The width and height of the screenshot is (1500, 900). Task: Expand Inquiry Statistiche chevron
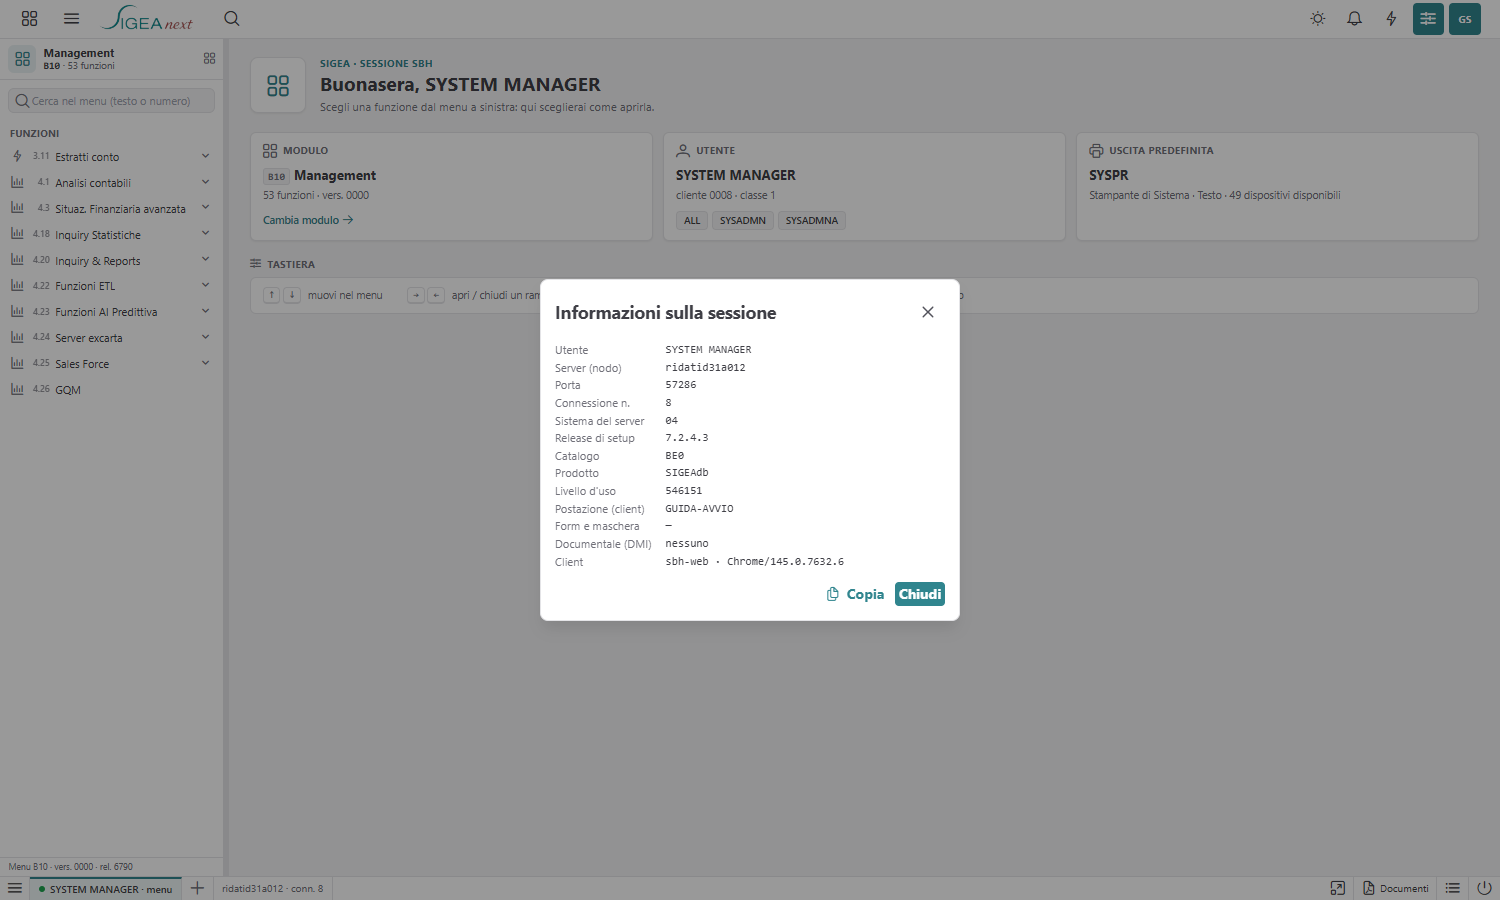coord(205,234)
